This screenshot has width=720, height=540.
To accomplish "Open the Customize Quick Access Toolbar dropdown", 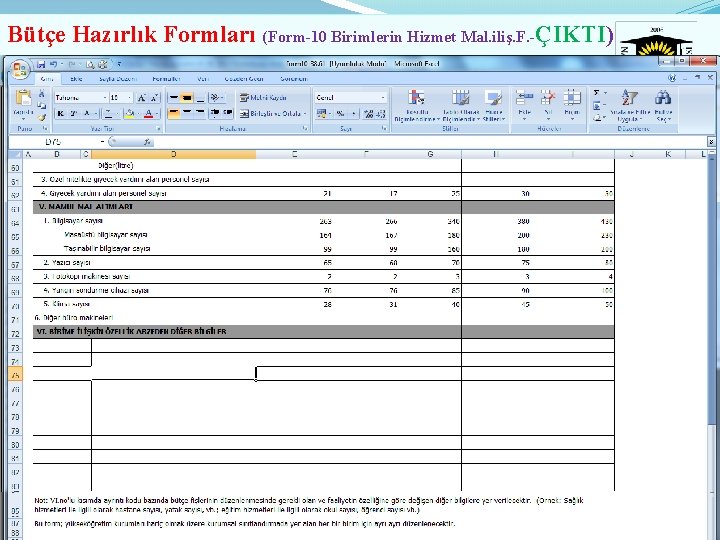I will [119, 64].
